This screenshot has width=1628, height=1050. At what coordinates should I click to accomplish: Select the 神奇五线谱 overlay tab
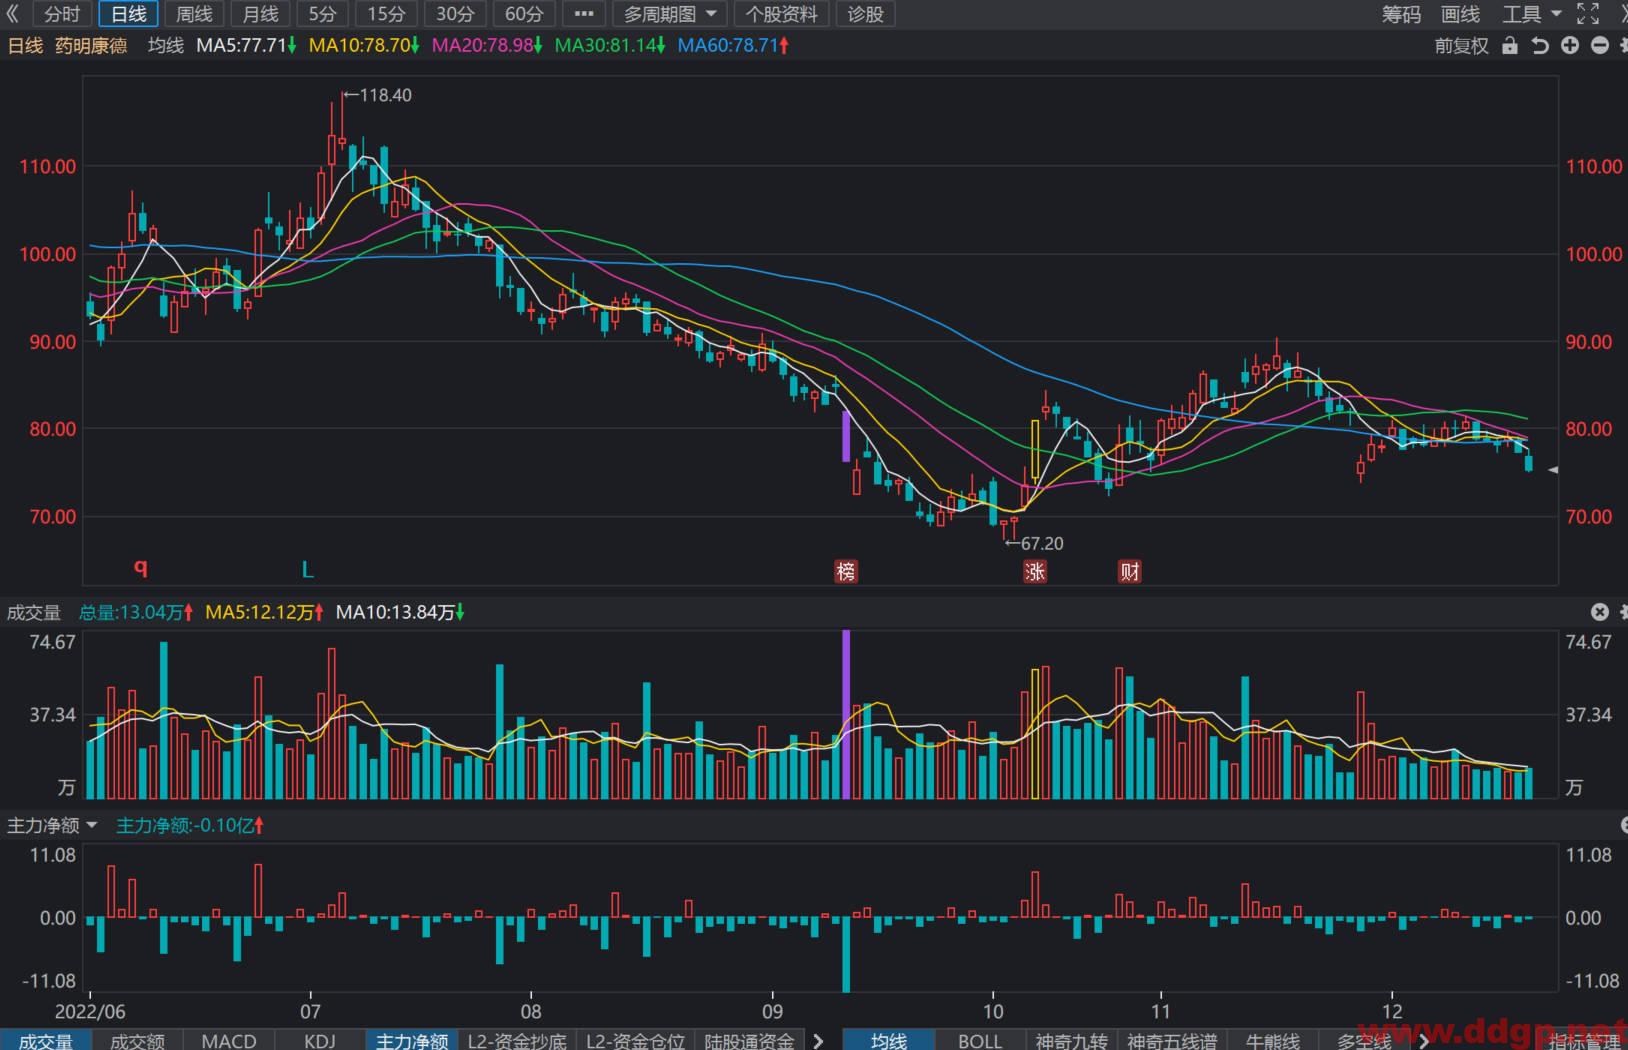pos(1172,1040)
